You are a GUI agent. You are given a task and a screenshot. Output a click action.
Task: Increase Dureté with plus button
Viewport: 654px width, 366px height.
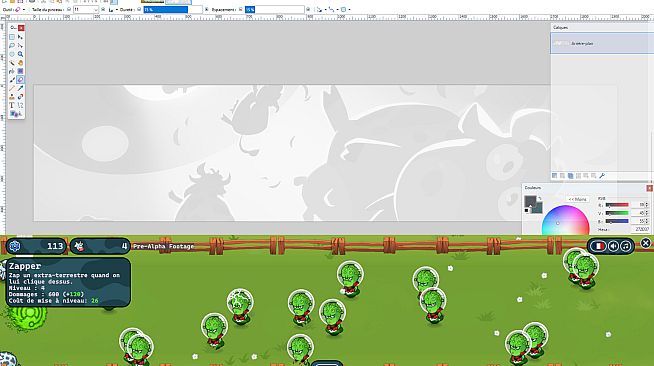click(206, 9)
